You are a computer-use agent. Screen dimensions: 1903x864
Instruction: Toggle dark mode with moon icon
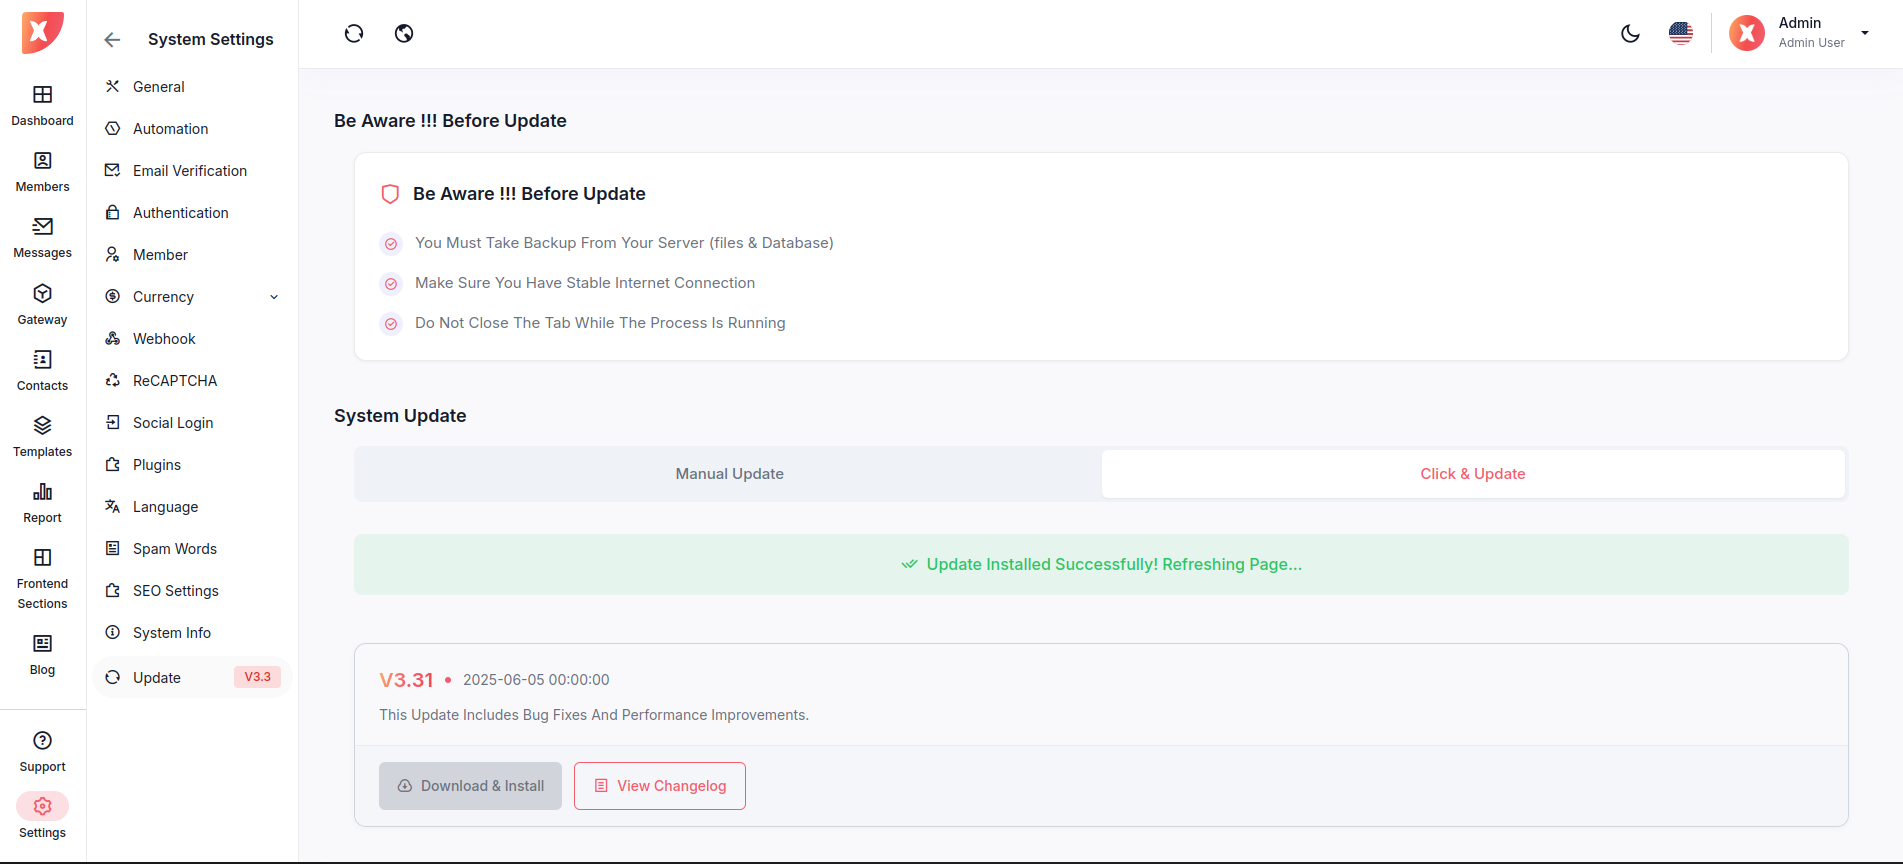[1630, 34]
